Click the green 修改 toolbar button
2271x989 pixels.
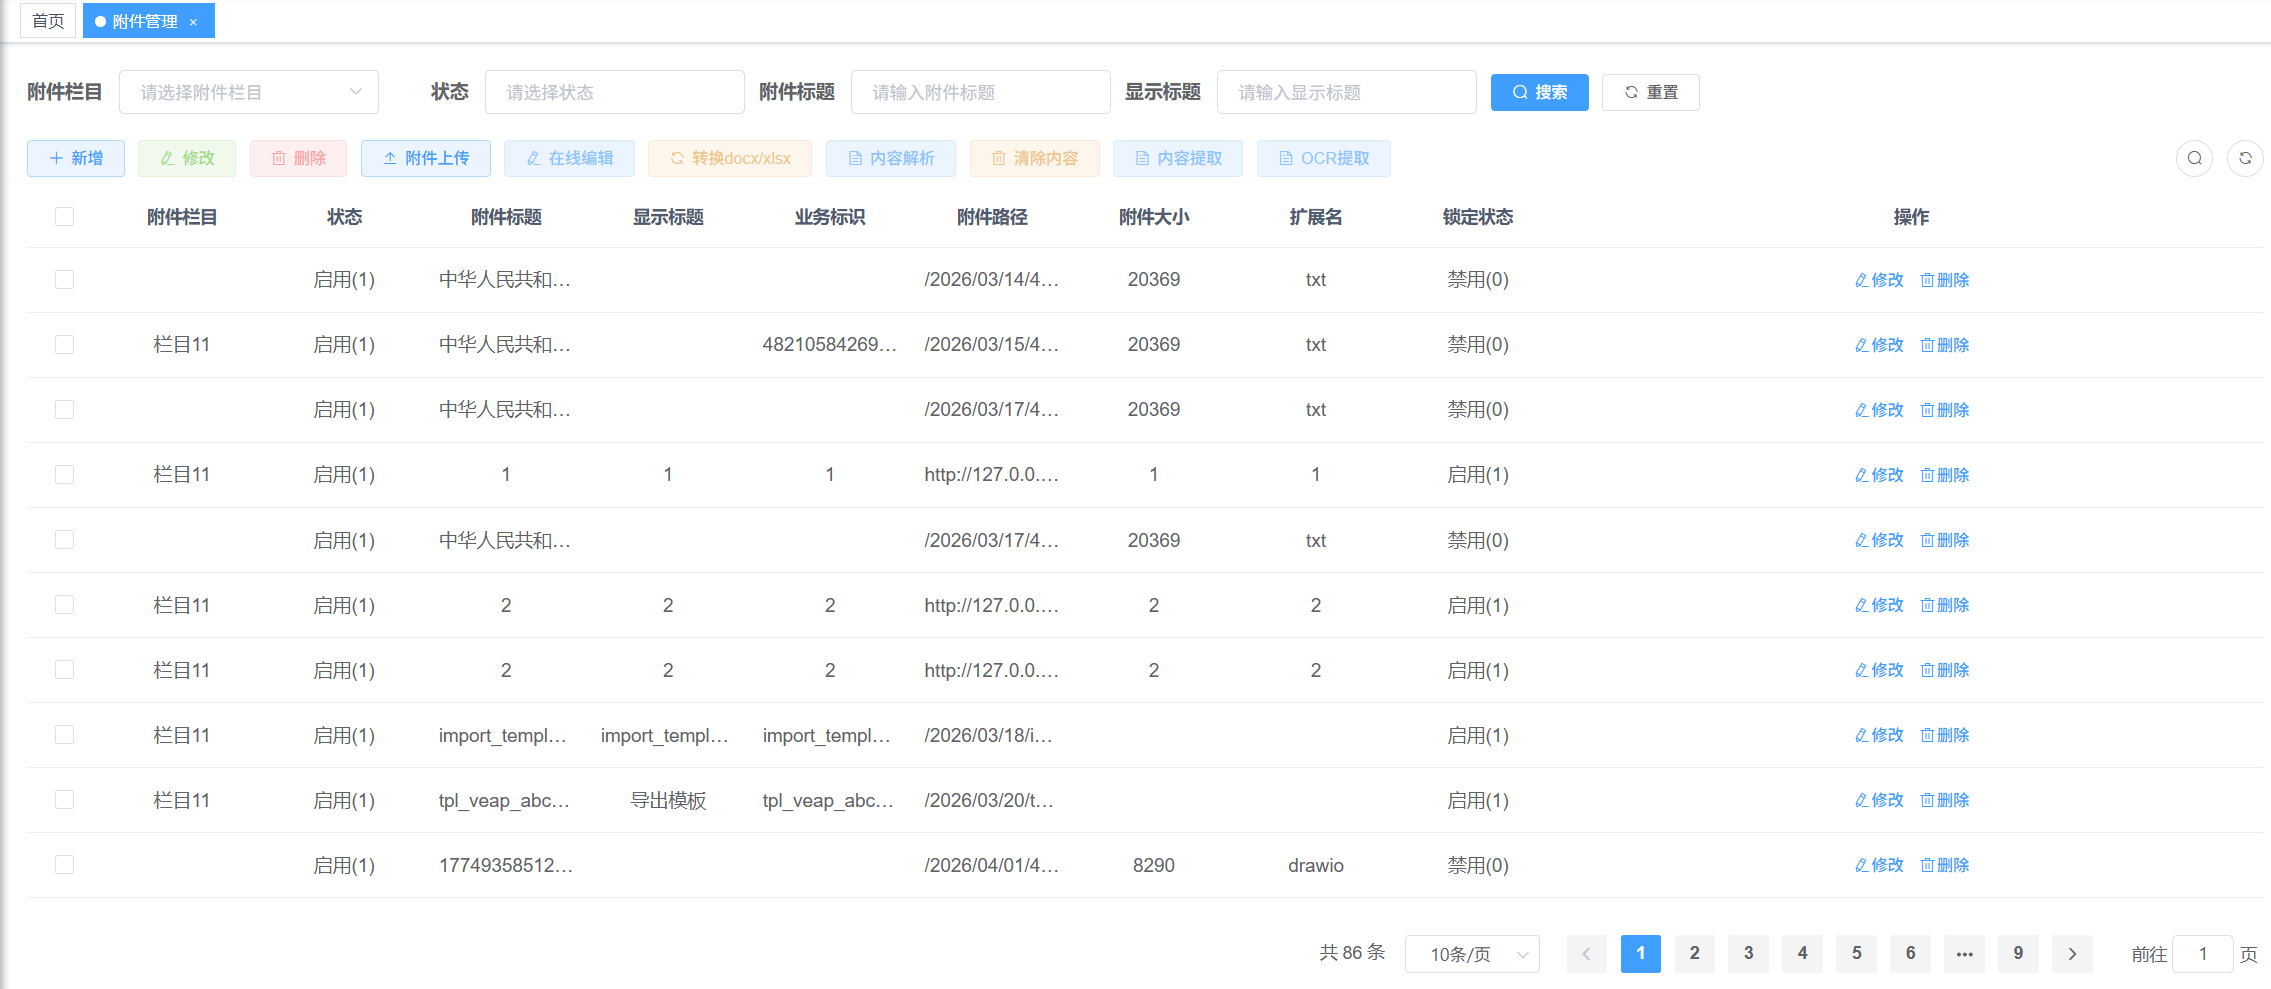[x=187, y=158]
